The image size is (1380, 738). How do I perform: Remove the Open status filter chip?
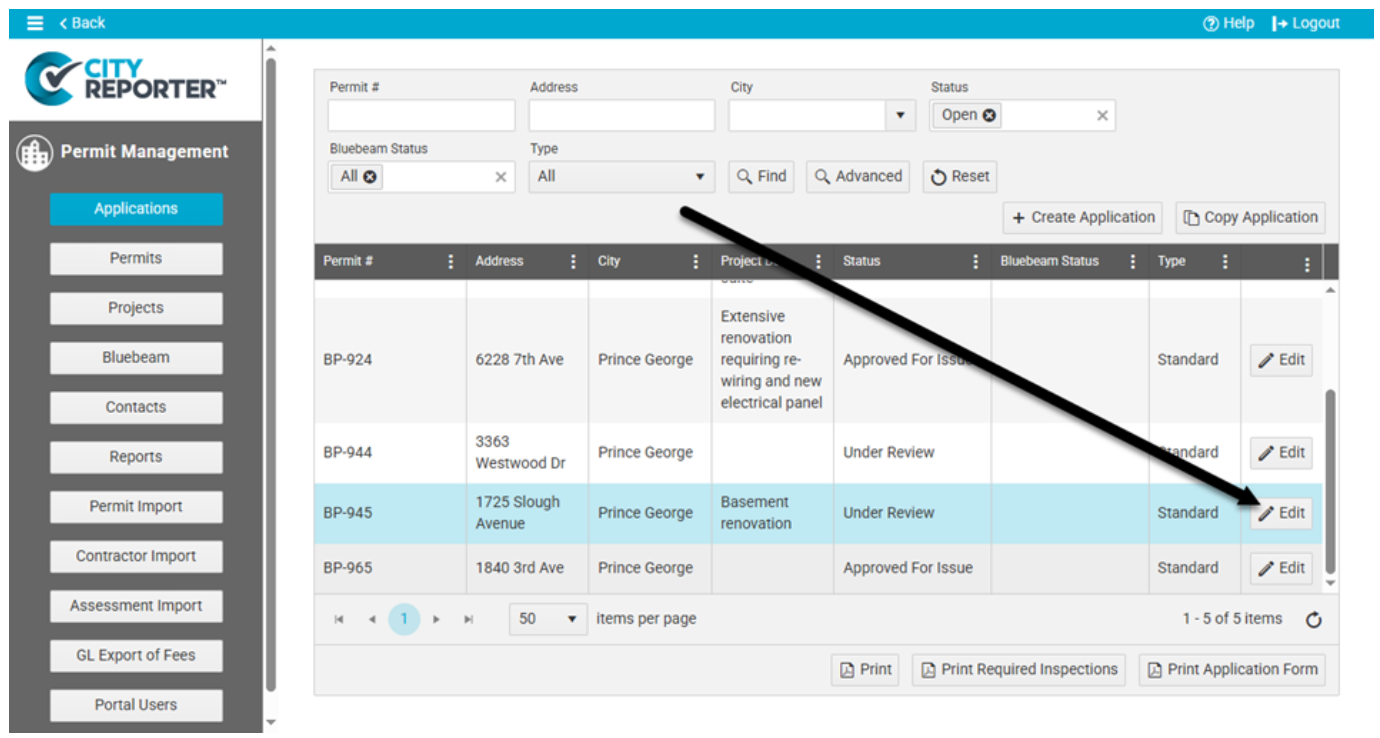click(989, 115)
